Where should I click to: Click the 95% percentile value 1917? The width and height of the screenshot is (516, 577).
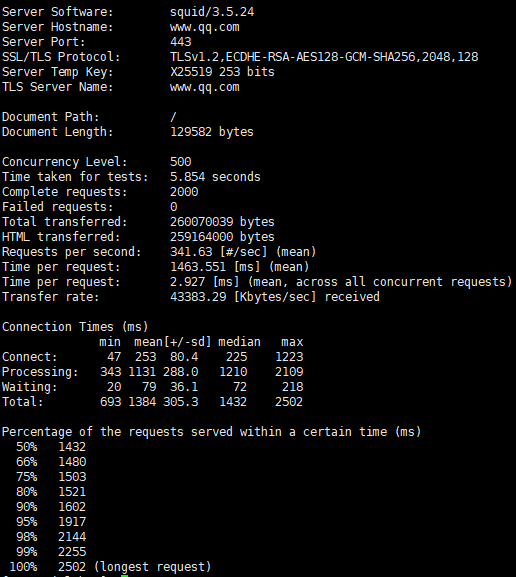[72, 522]
